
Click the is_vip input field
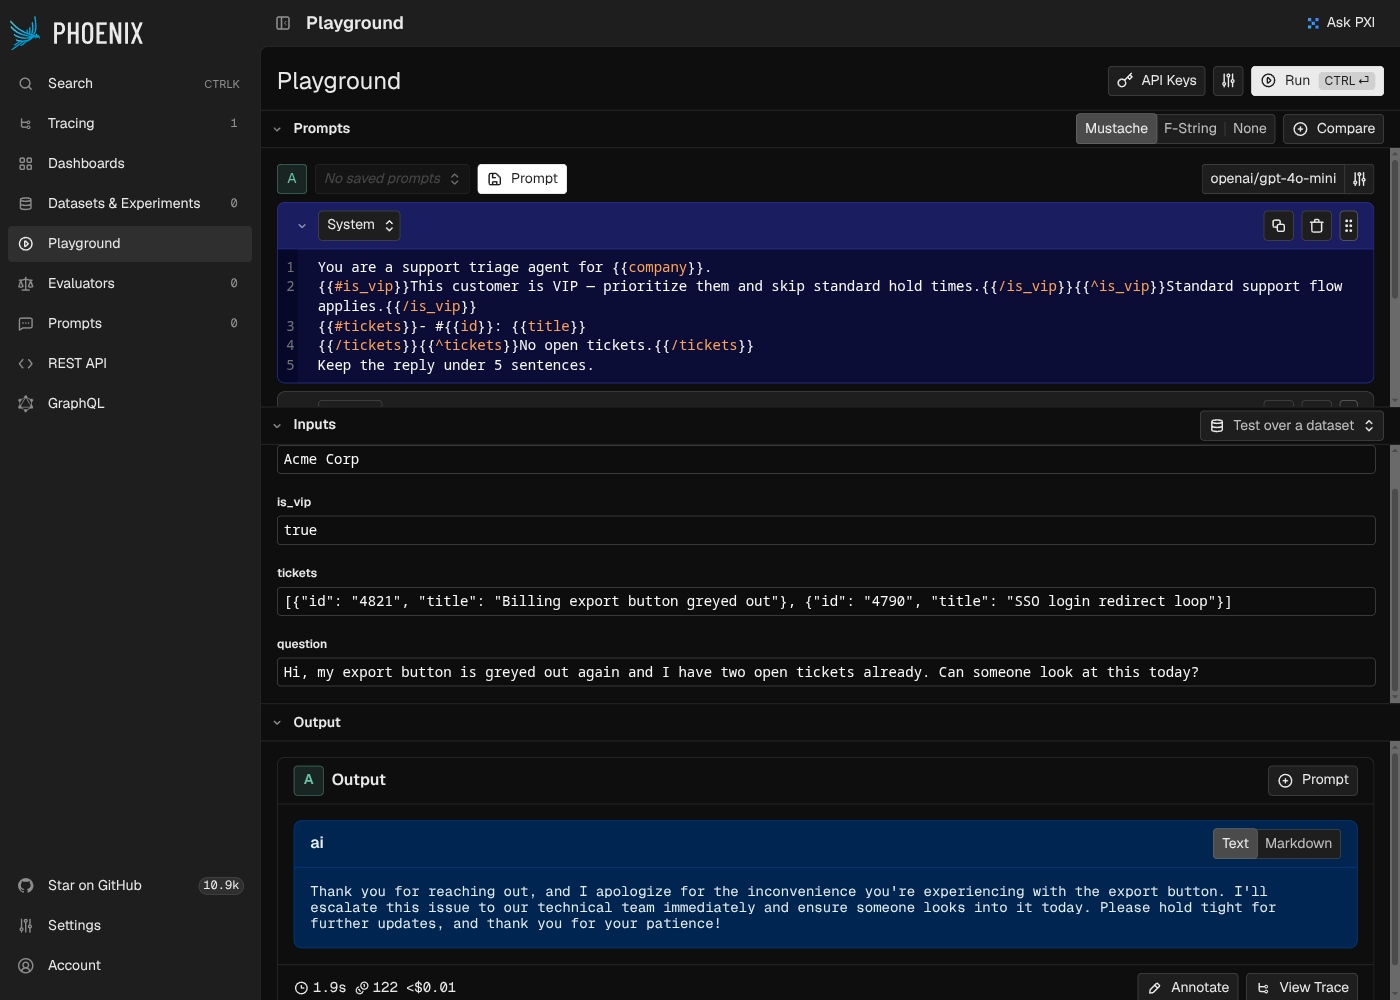826,531
